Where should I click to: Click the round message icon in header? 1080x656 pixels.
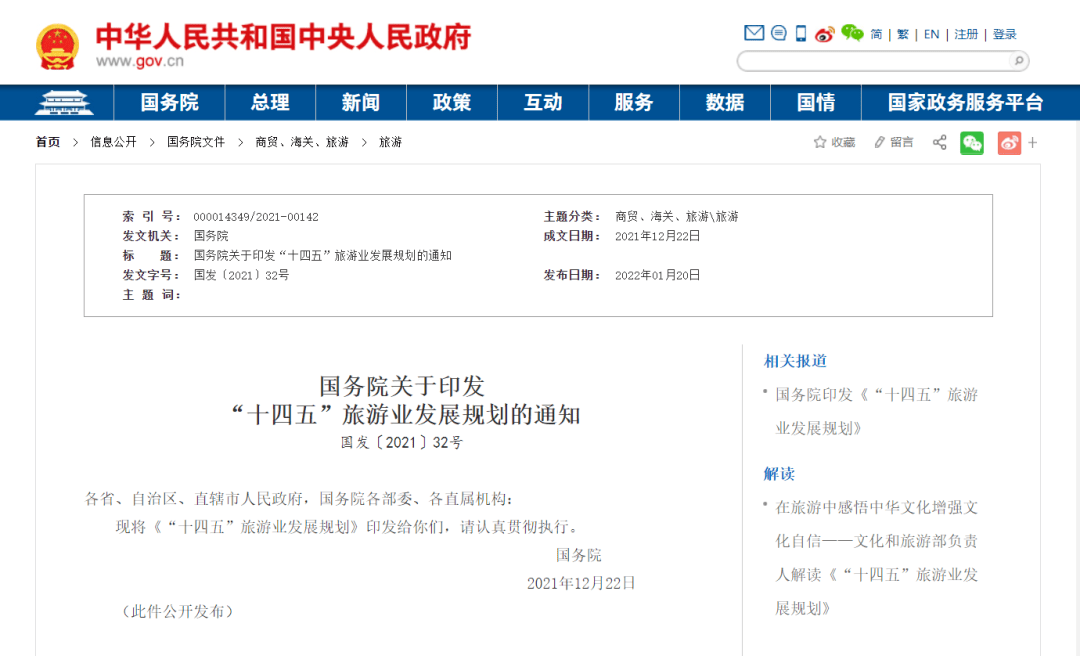778,33
